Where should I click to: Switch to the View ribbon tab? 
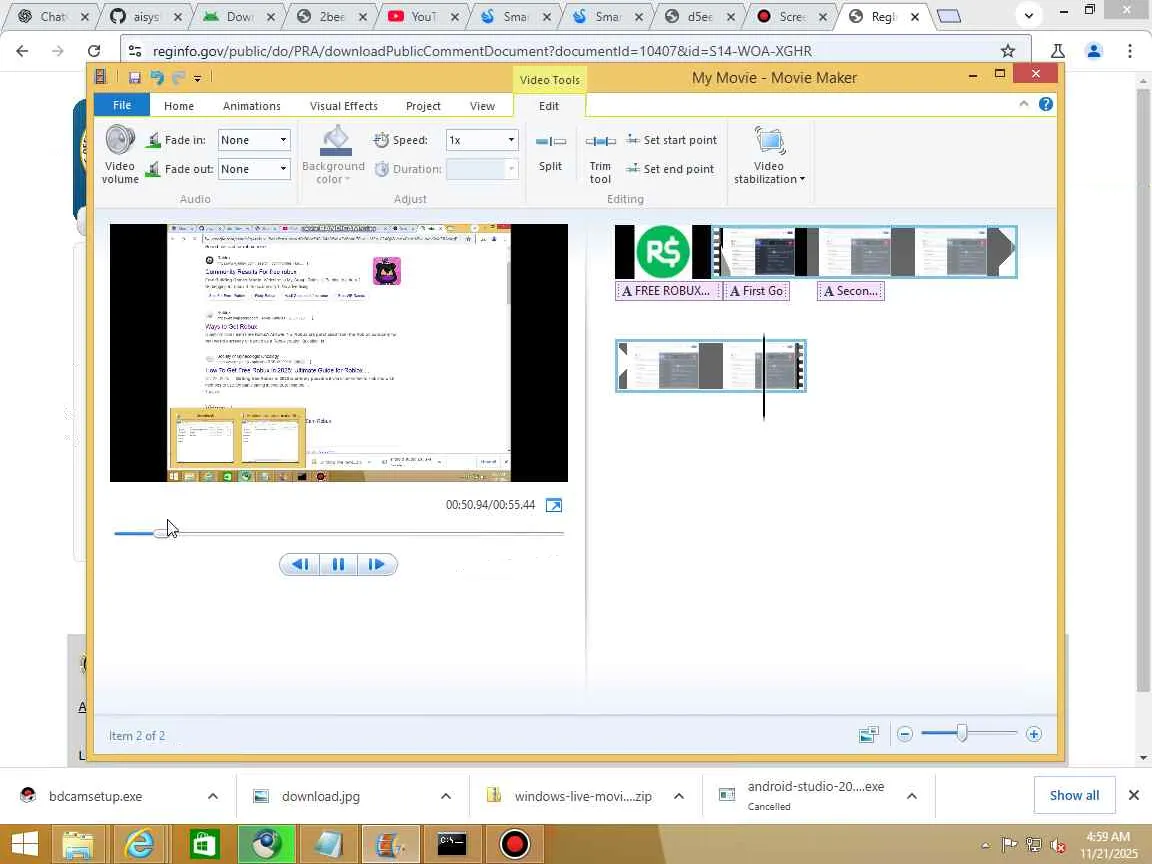pos(483,106)
